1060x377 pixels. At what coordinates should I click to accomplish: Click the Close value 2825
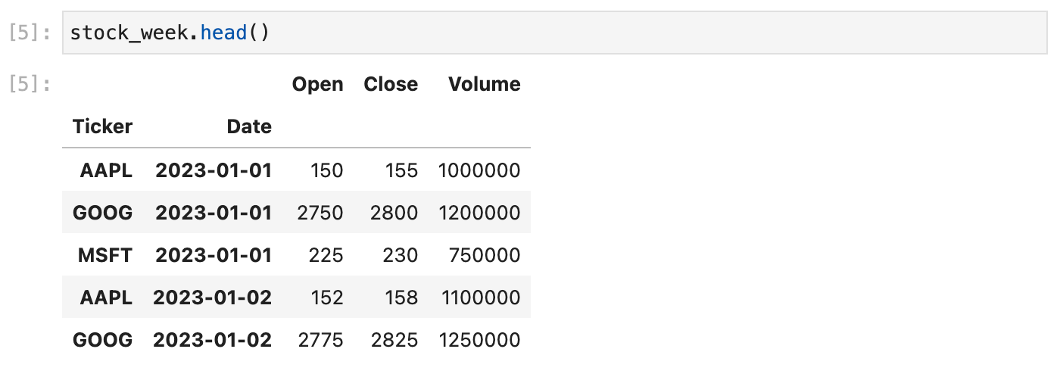click(x=393, y=340)
